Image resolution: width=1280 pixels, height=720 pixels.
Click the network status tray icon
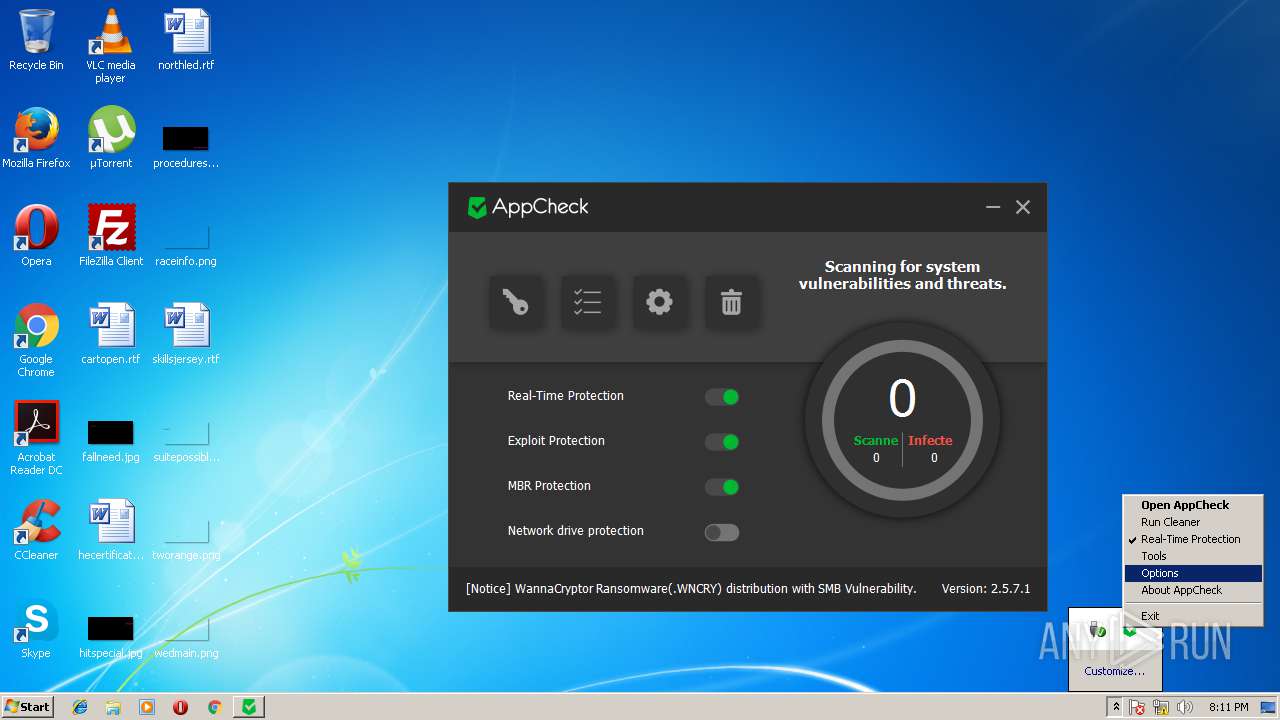(x=1161, y=707)
